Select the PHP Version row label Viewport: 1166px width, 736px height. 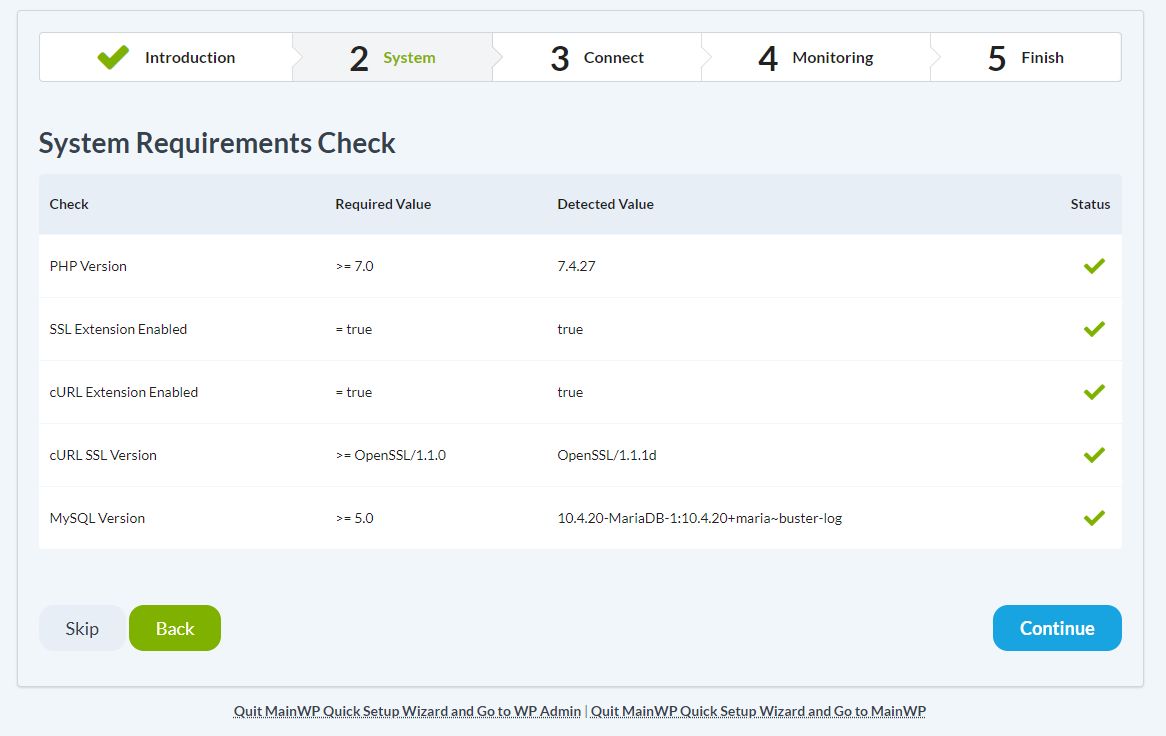(x=88, y=266)
